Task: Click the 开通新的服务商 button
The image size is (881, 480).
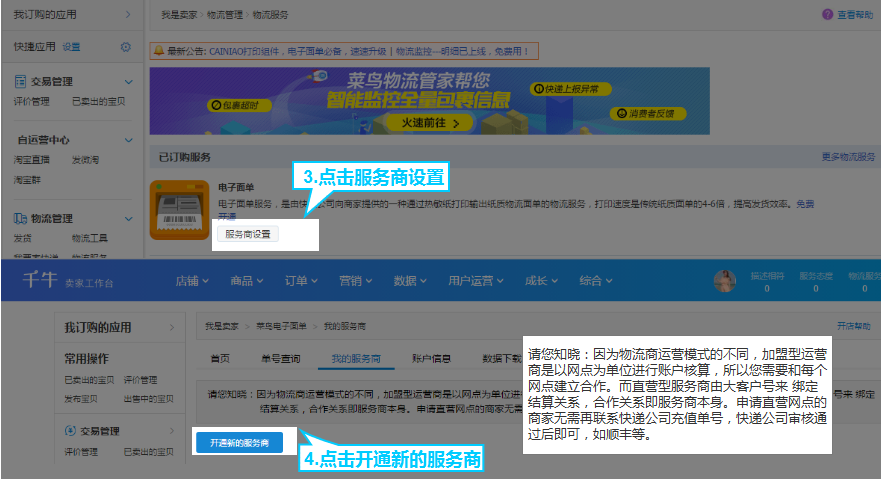Action: pyautogui.click(x=239, y=443)
